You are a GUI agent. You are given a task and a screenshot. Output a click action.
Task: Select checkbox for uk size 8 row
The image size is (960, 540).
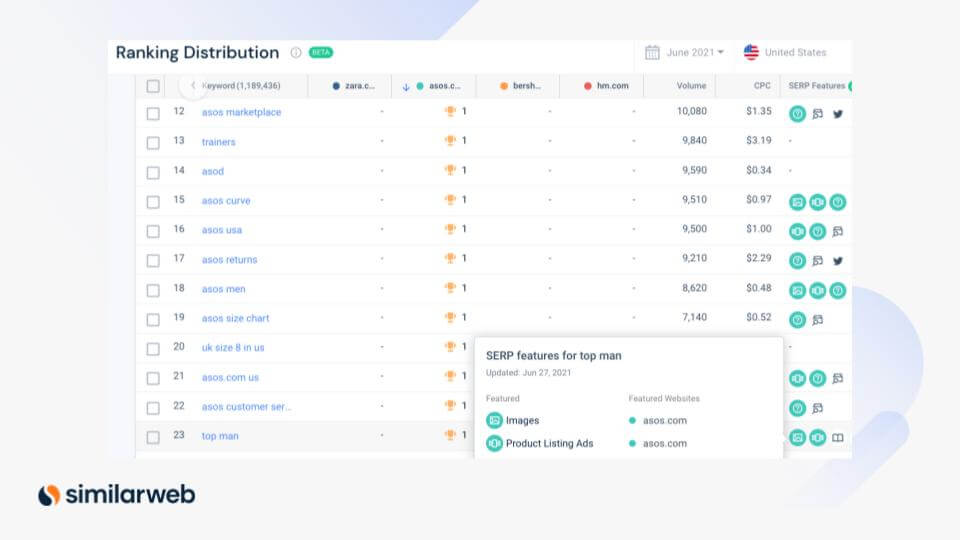(x=153, y=349)
